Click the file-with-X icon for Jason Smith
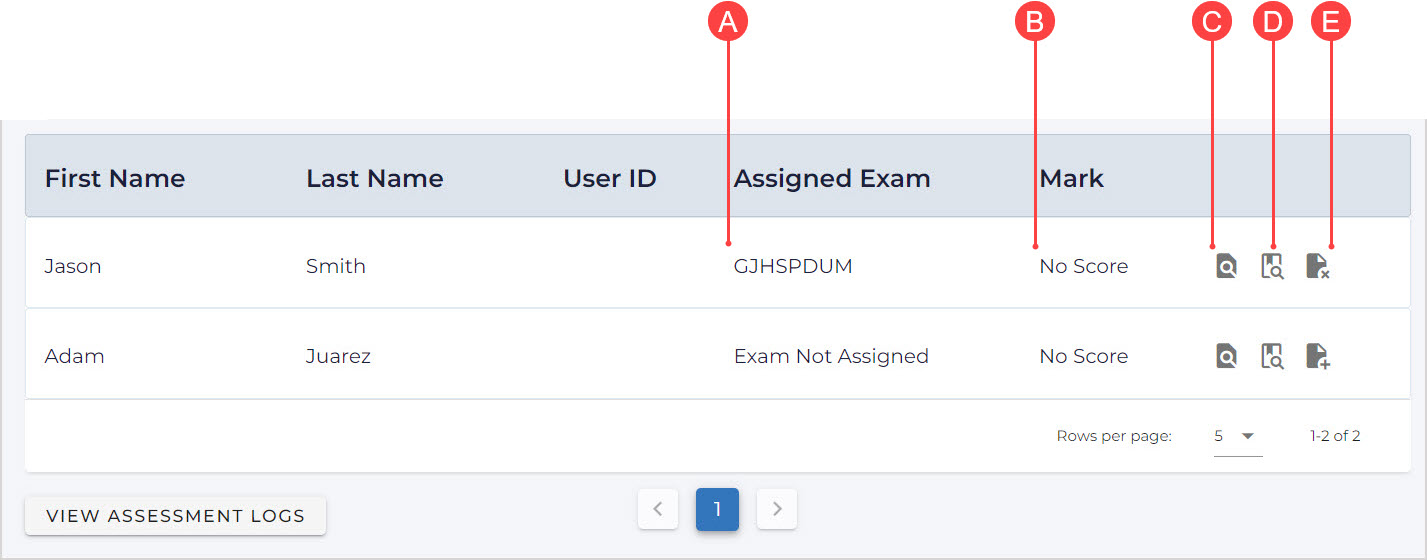The image size is (1427, 560). coord(1318,266)
